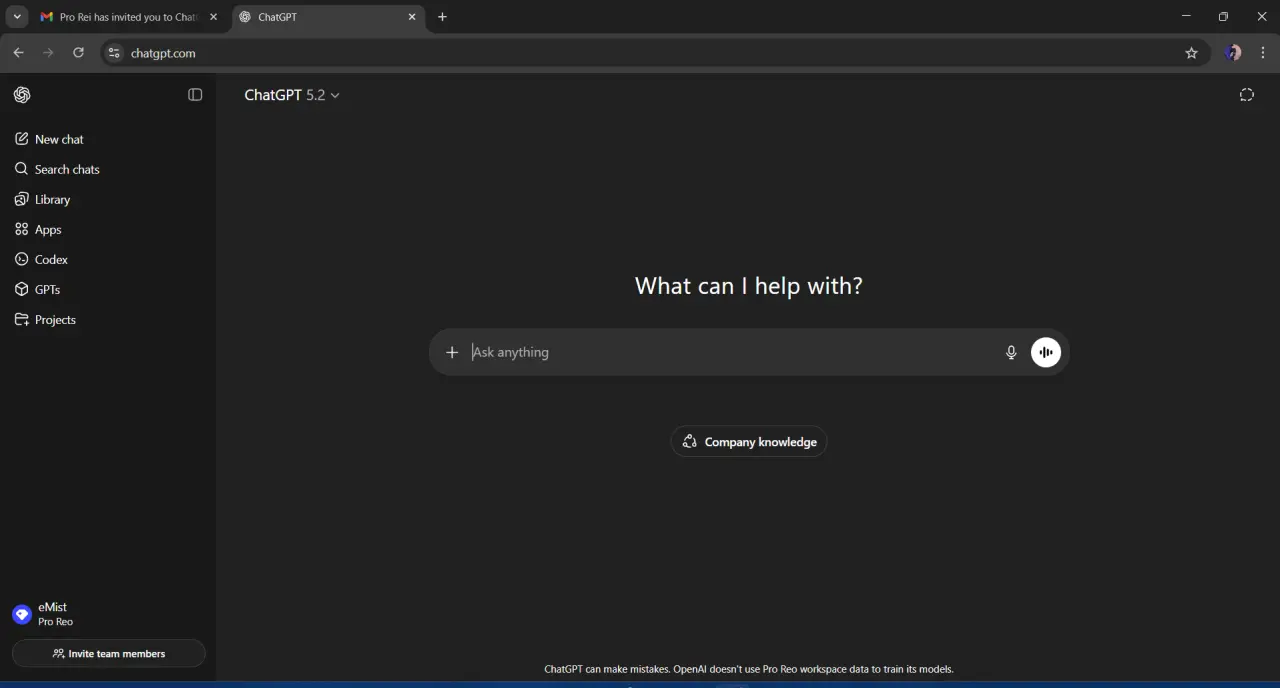Switch to the Gmail Pro Rei invitation tab
Image resolution: width=1280 pixels, height=688 pixels.
127,17
